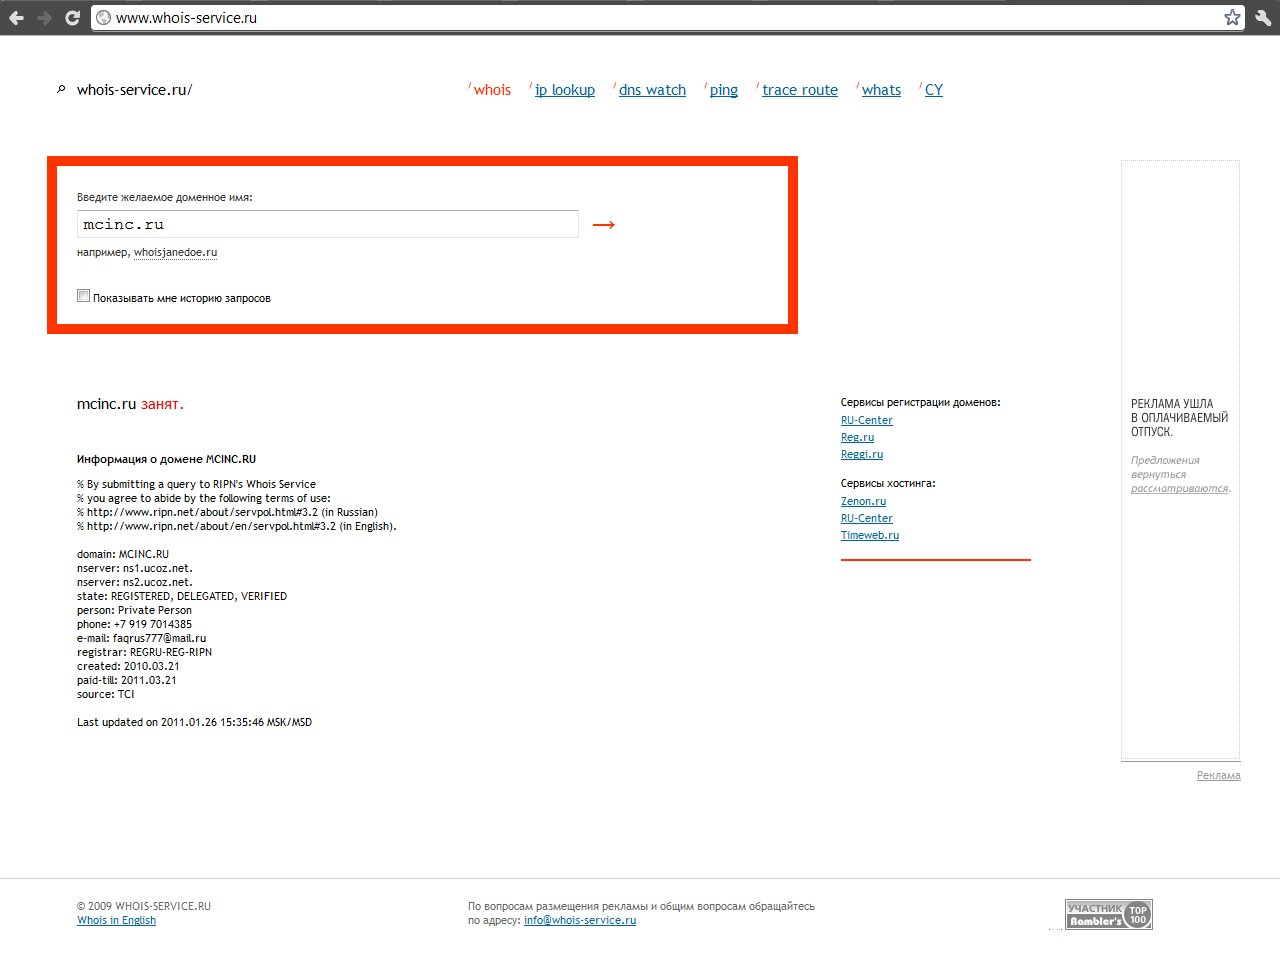
Task: Click the whois-service.ru/ site logo text
Action: tap(134, 90)
